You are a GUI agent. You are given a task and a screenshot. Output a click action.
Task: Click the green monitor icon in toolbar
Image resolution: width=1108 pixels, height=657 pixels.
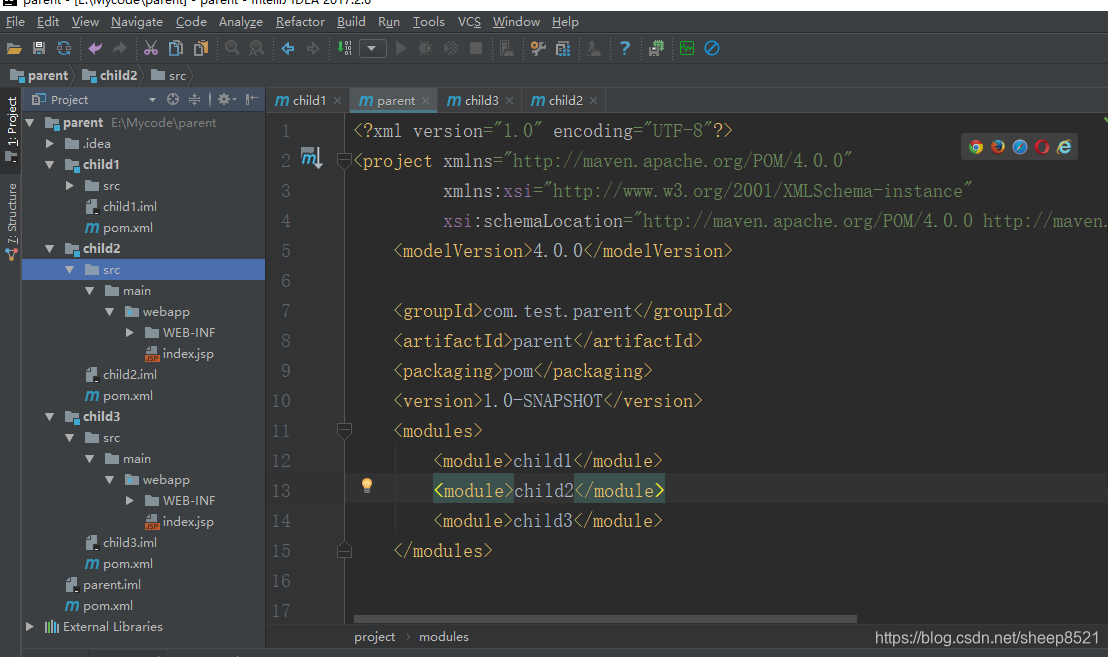[687, 49]
